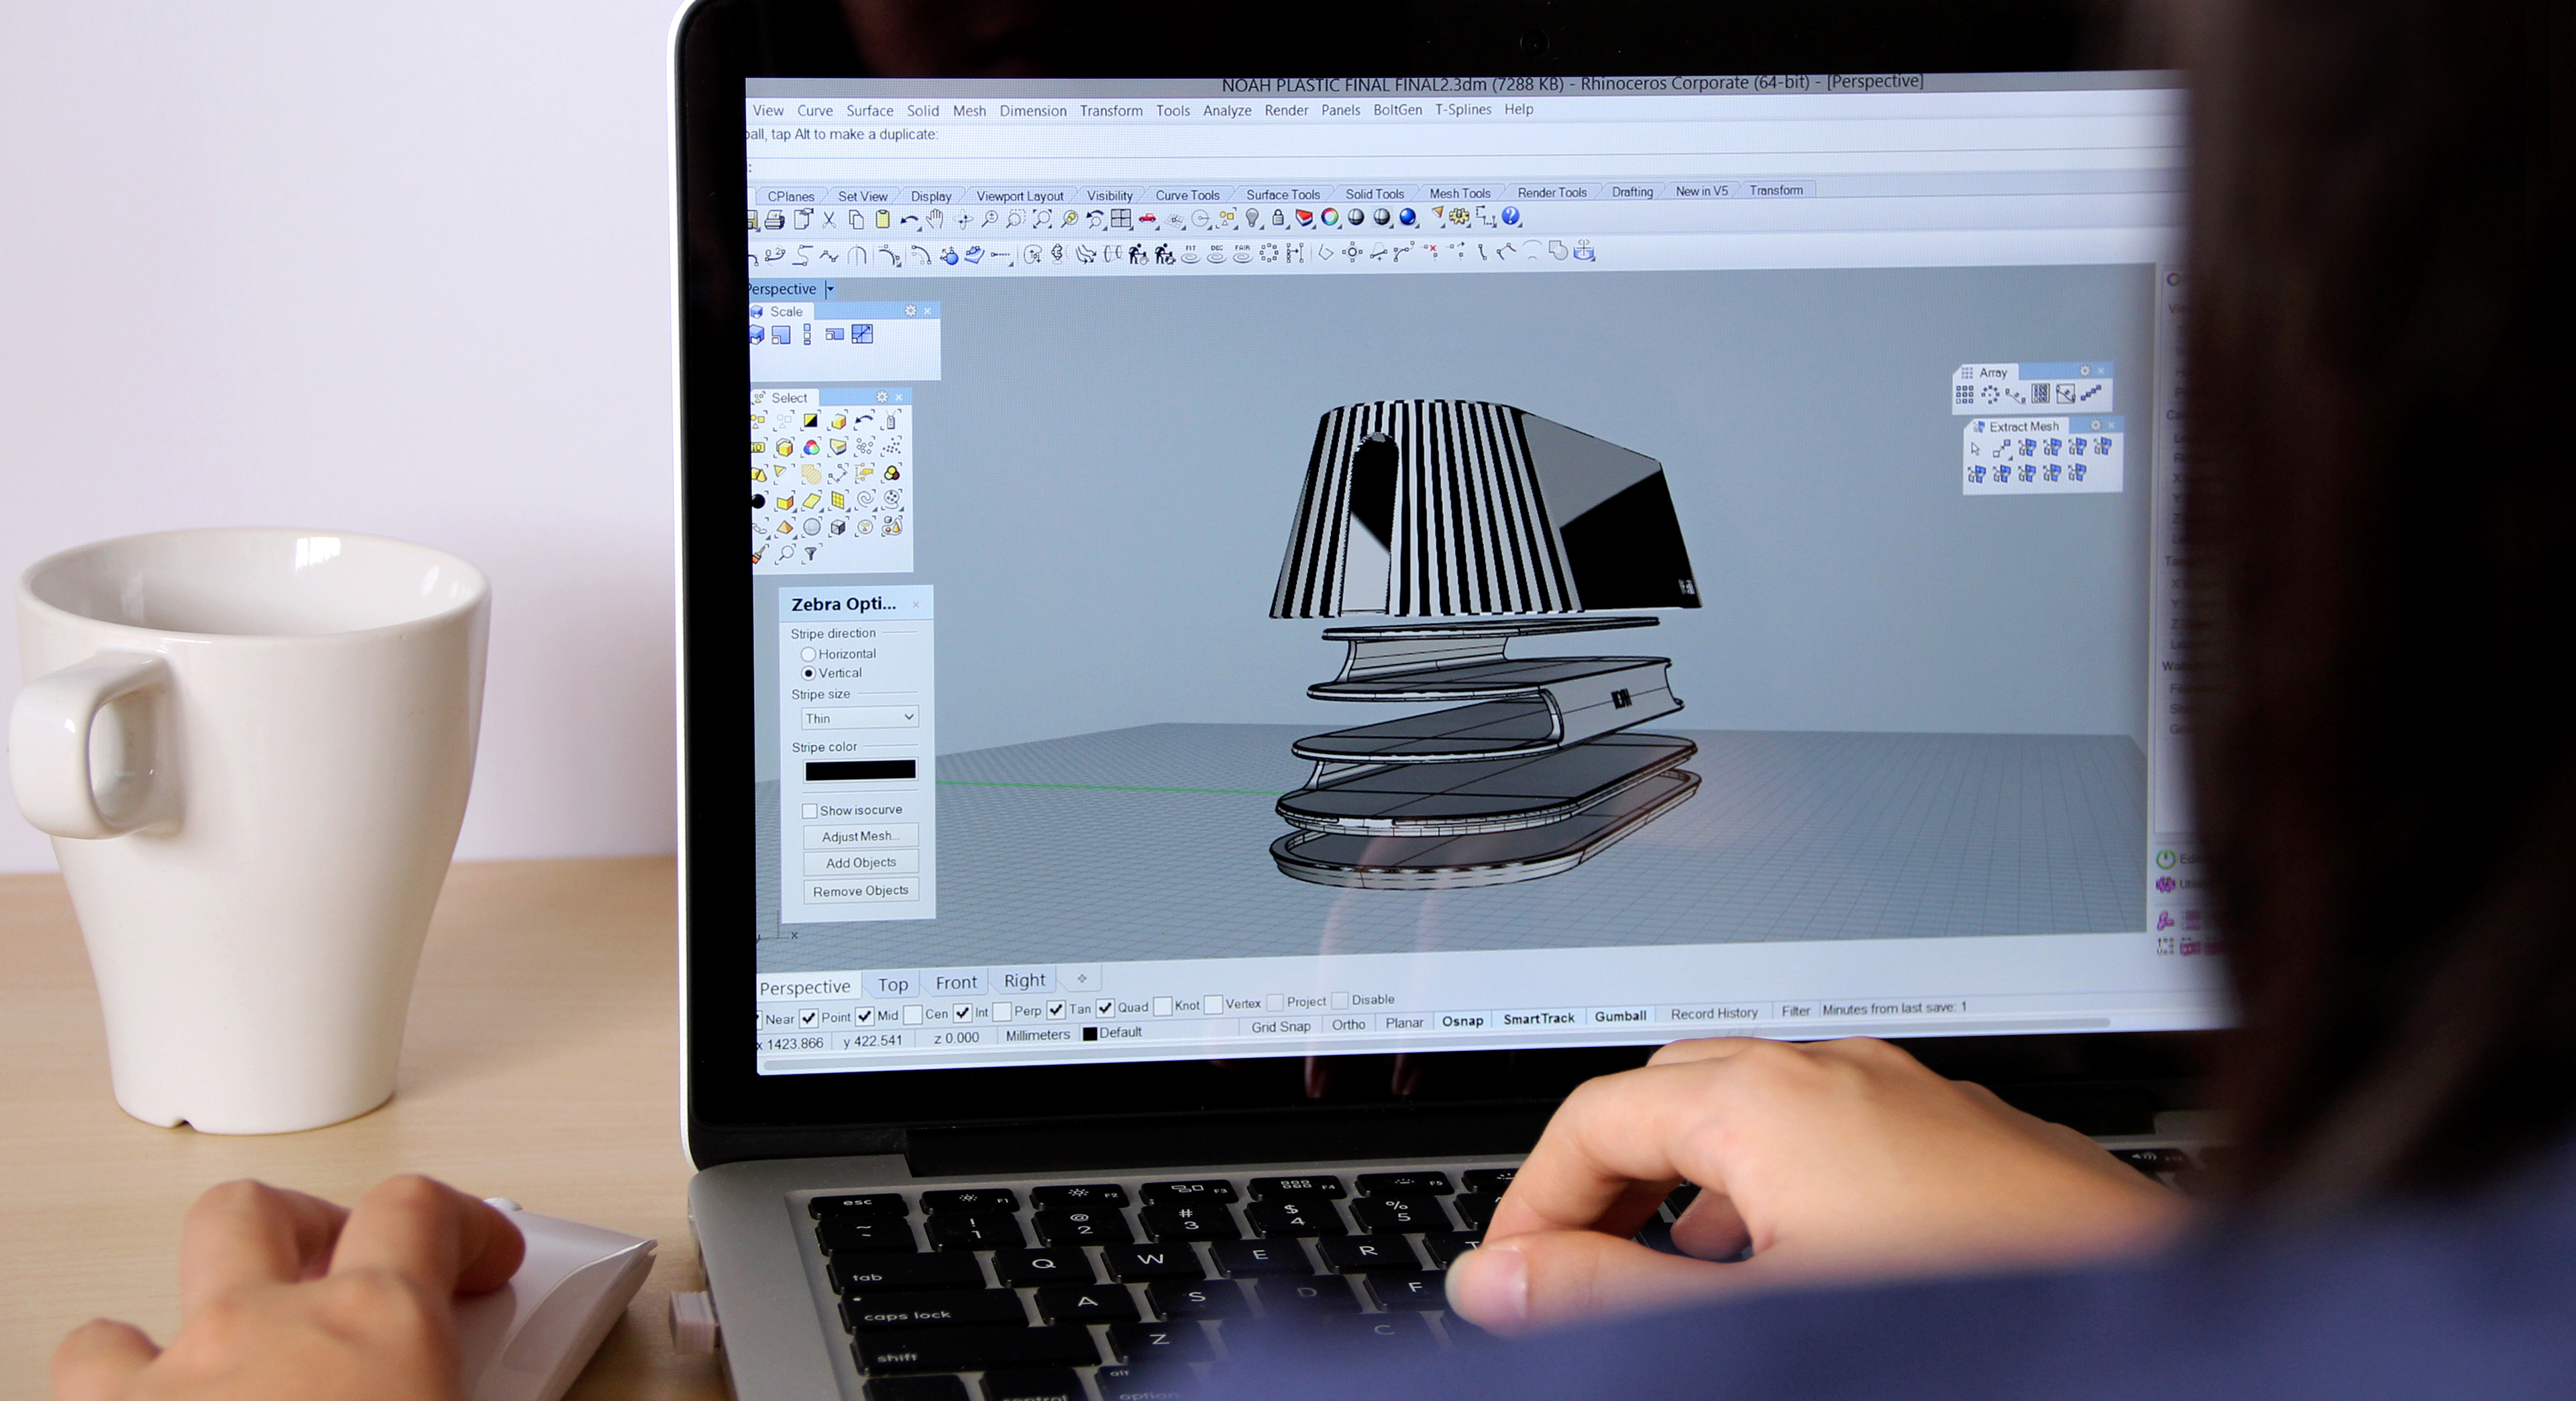Viewport: 2576px width, 1401px height.
Task: Enable the Knot osnap checkbox
Action: click(1162, 1007)
